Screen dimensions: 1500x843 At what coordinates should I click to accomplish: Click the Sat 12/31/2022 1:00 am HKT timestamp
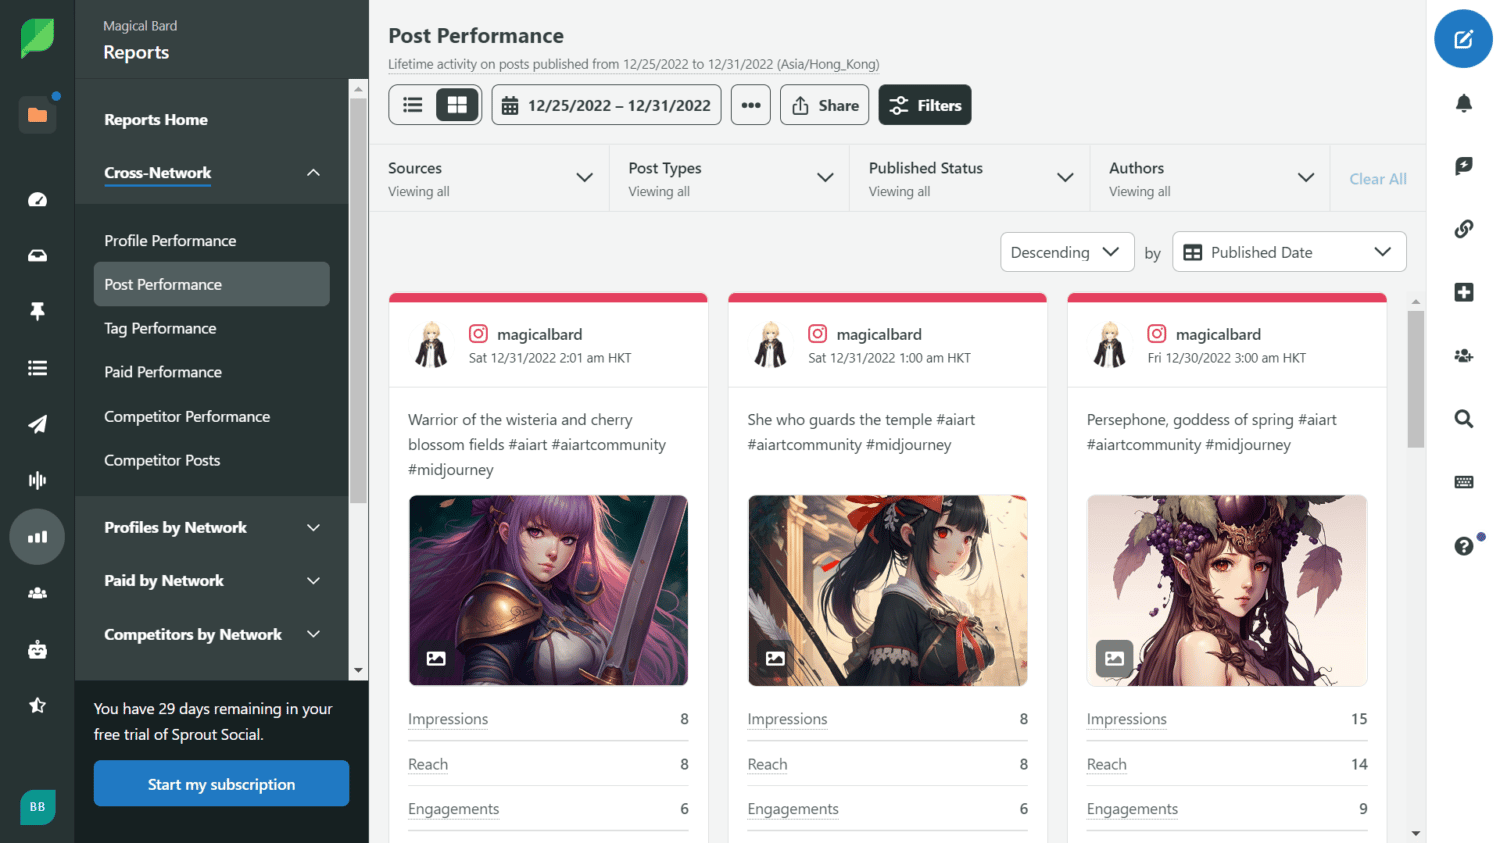pos(889,358)
